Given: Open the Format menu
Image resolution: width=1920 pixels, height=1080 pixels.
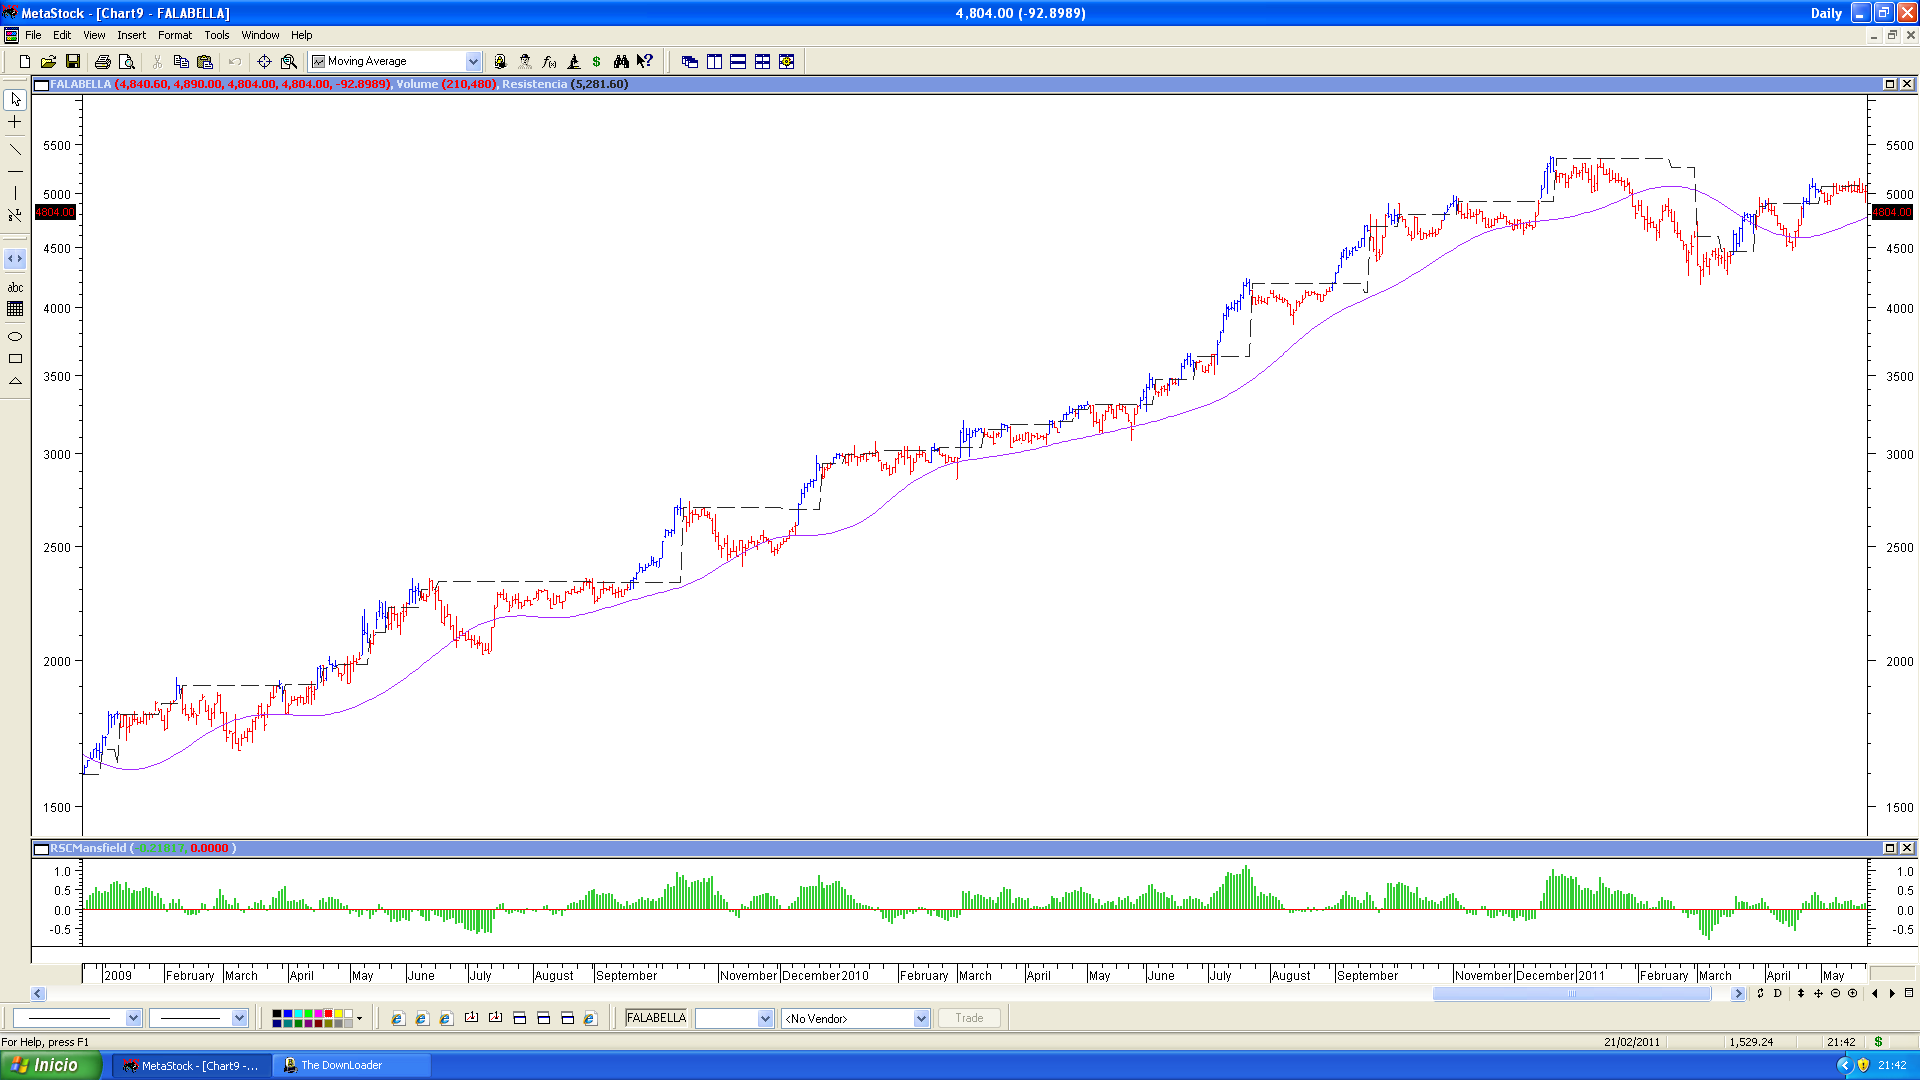Looking at the screenshot, I should click(x=174, y=35).
